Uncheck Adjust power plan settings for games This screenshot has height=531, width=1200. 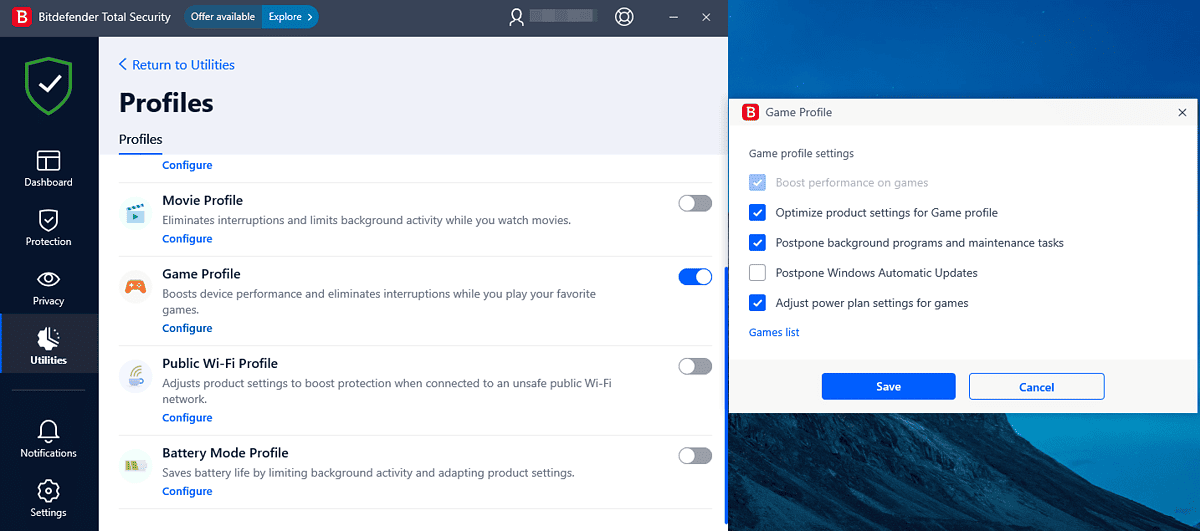click(x=758, y=303)
